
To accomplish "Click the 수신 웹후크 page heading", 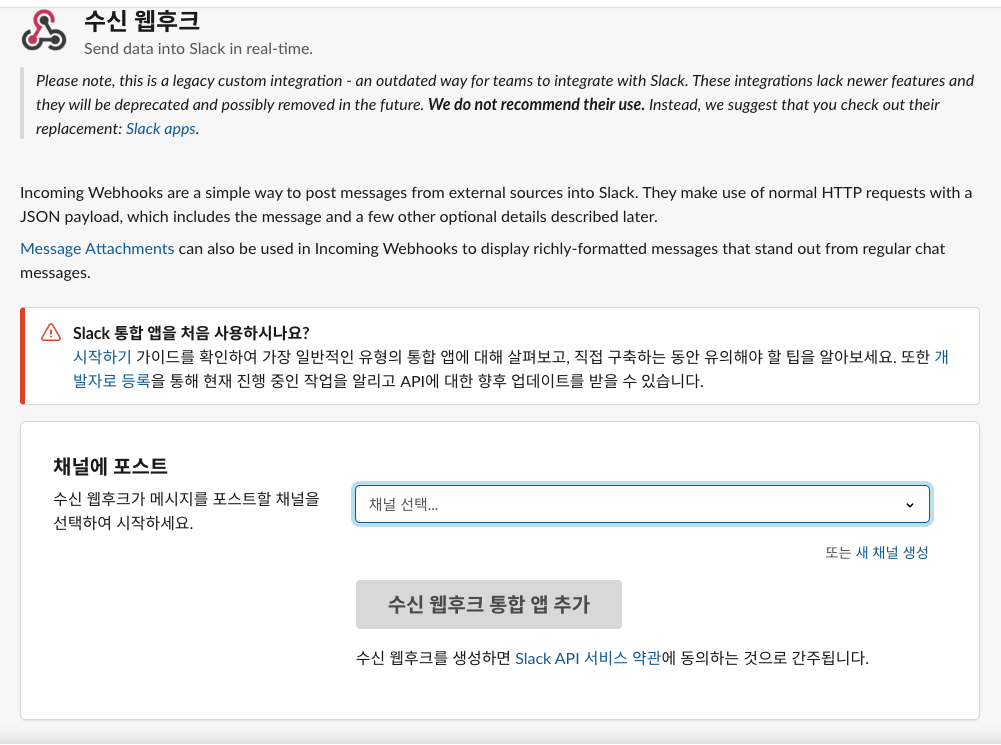I will pyautogui.click(x=142, y=21).
